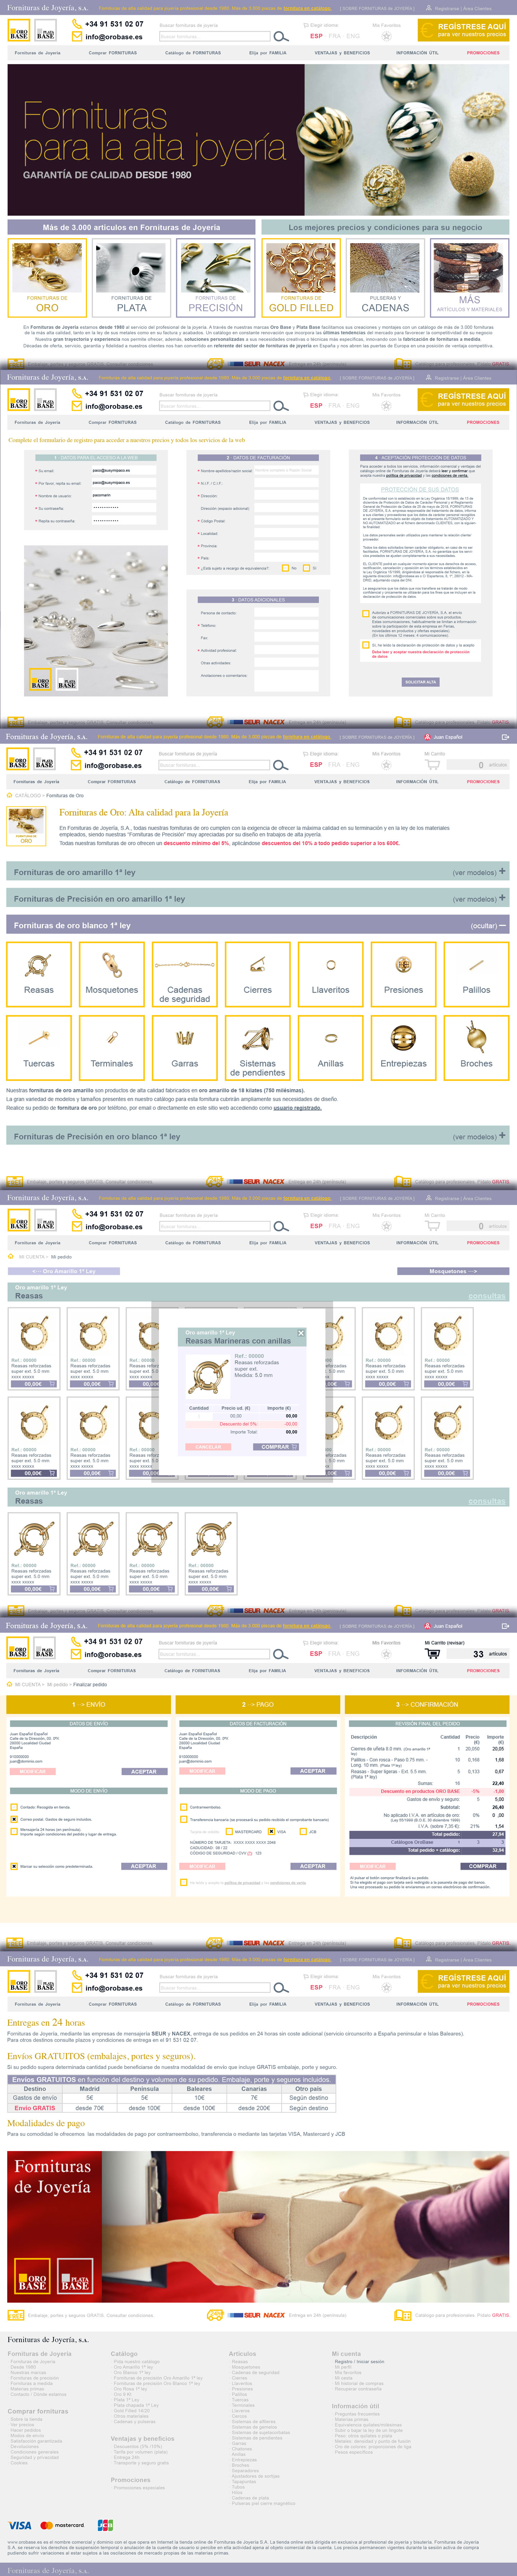This screenshot has height=2576, width=517.
Task: Select Mosquetones icon in oro blanco grid
Action: pos(112,973)
